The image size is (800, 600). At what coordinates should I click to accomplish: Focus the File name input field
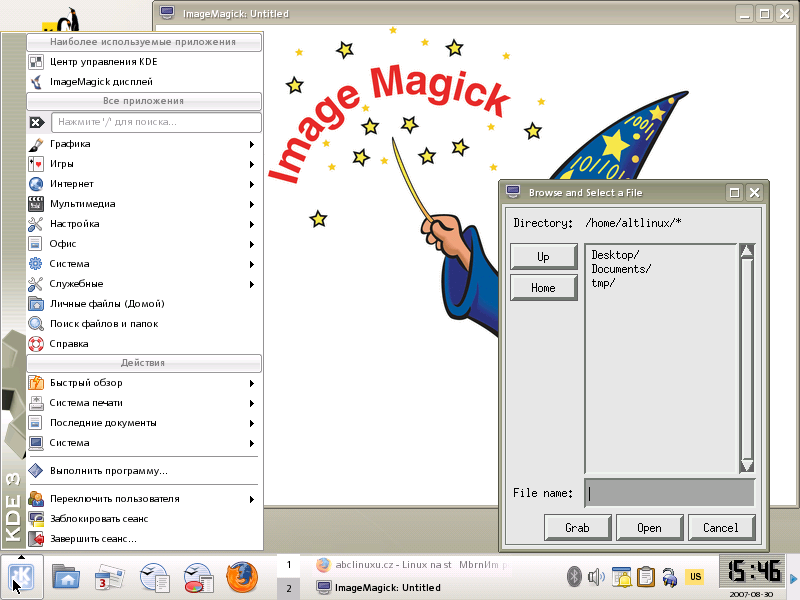pyautogui.click(x=669, y=493)
